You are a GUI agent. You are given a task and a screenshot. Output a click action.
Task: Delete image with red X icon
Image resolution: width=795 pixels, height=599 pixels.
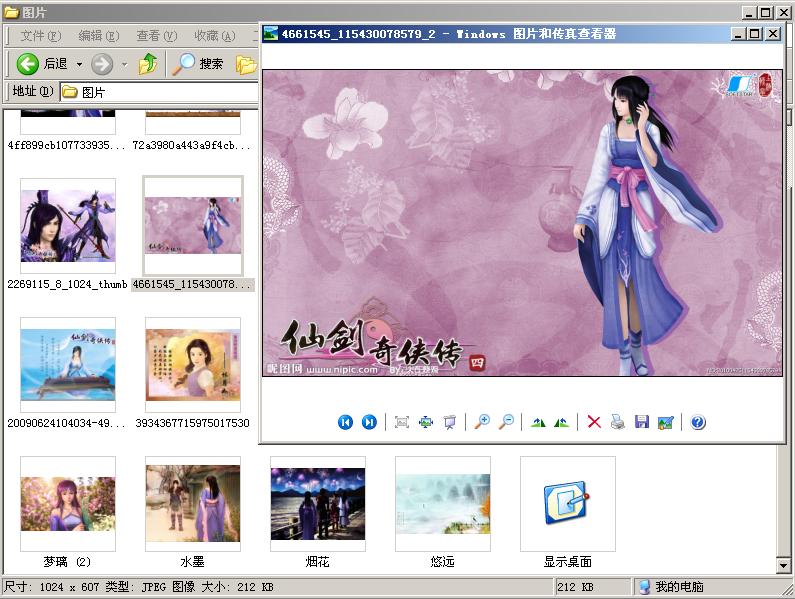coord(594,422)
